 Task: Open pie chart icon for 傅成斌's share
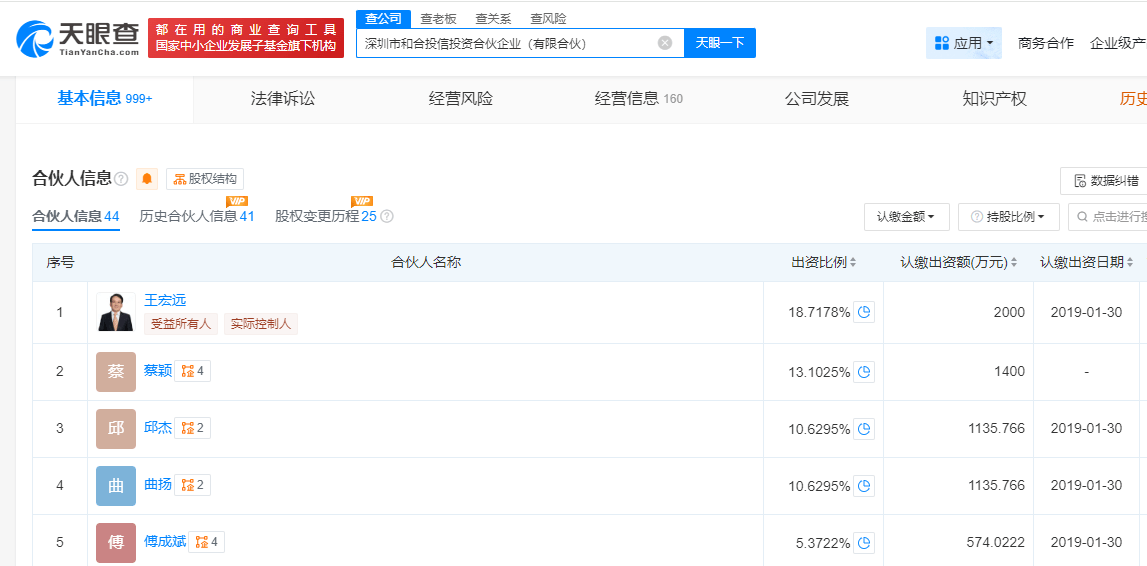point(864,543)
